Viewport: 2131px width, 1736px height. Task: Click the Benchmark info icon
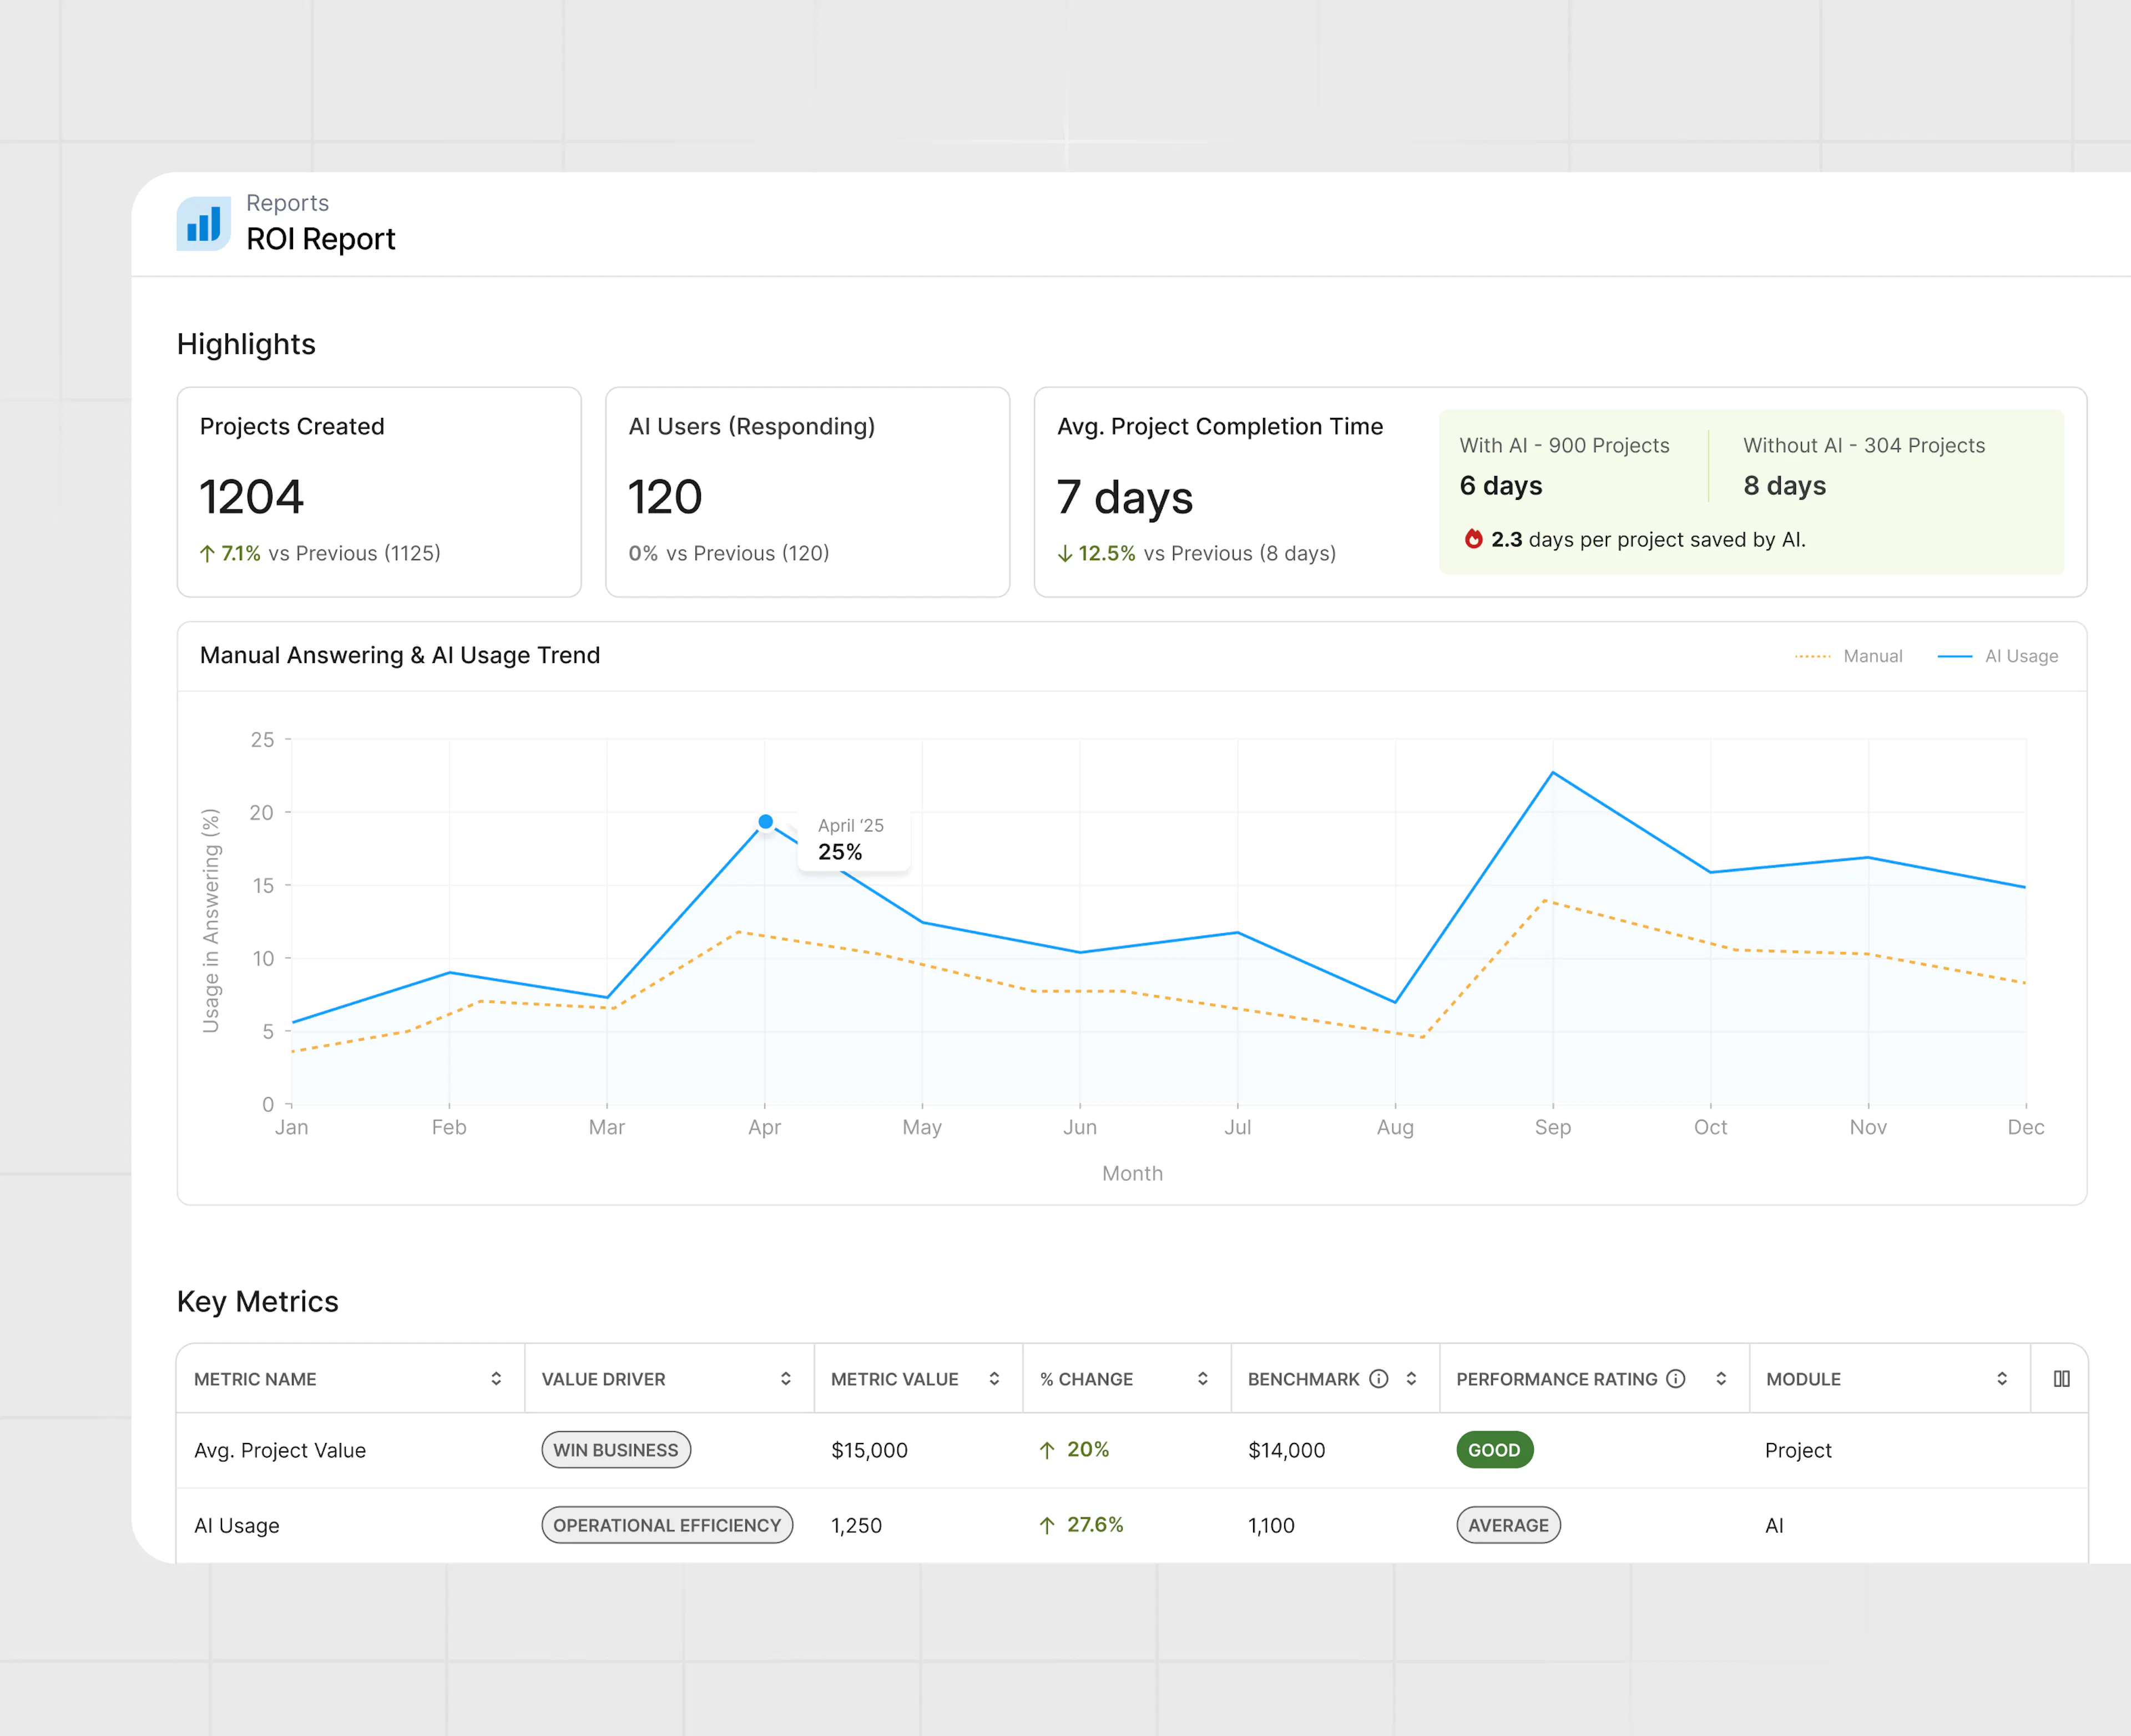click(1379, 1378)
